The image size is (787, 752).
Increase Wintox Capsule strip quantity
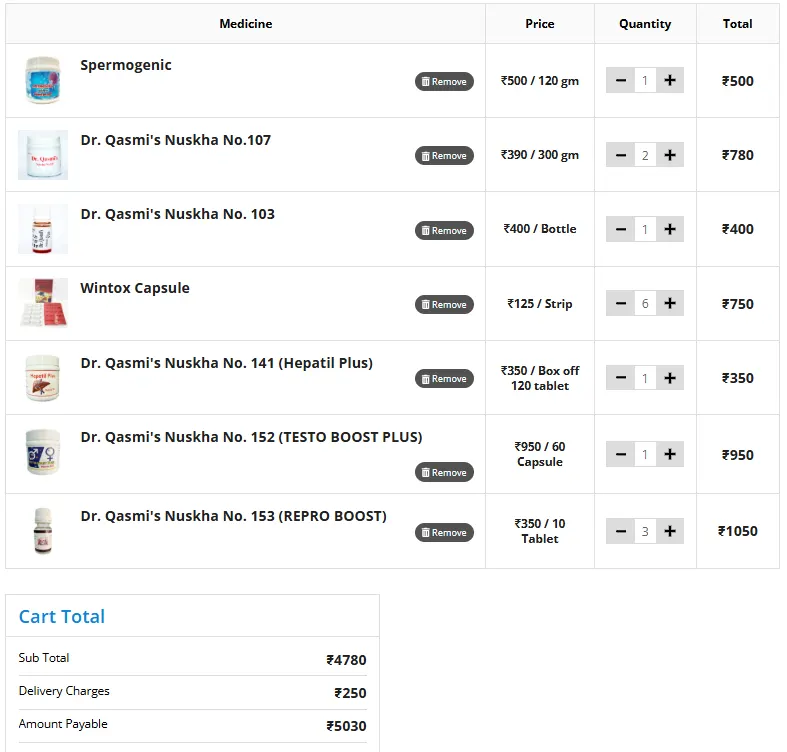[x=670, y=303]
